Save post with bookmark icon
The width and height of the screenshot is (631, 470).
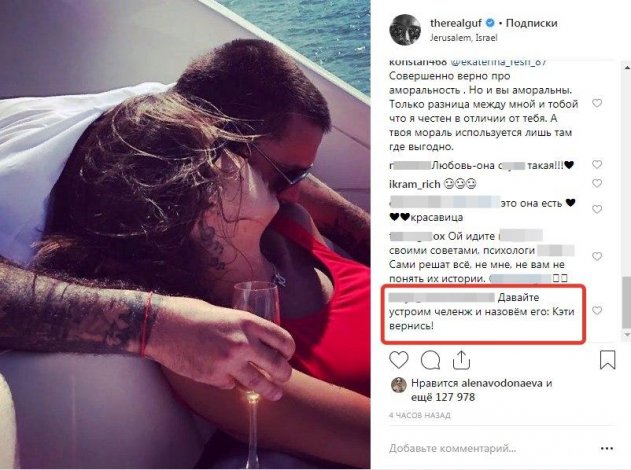click(607, 360)
